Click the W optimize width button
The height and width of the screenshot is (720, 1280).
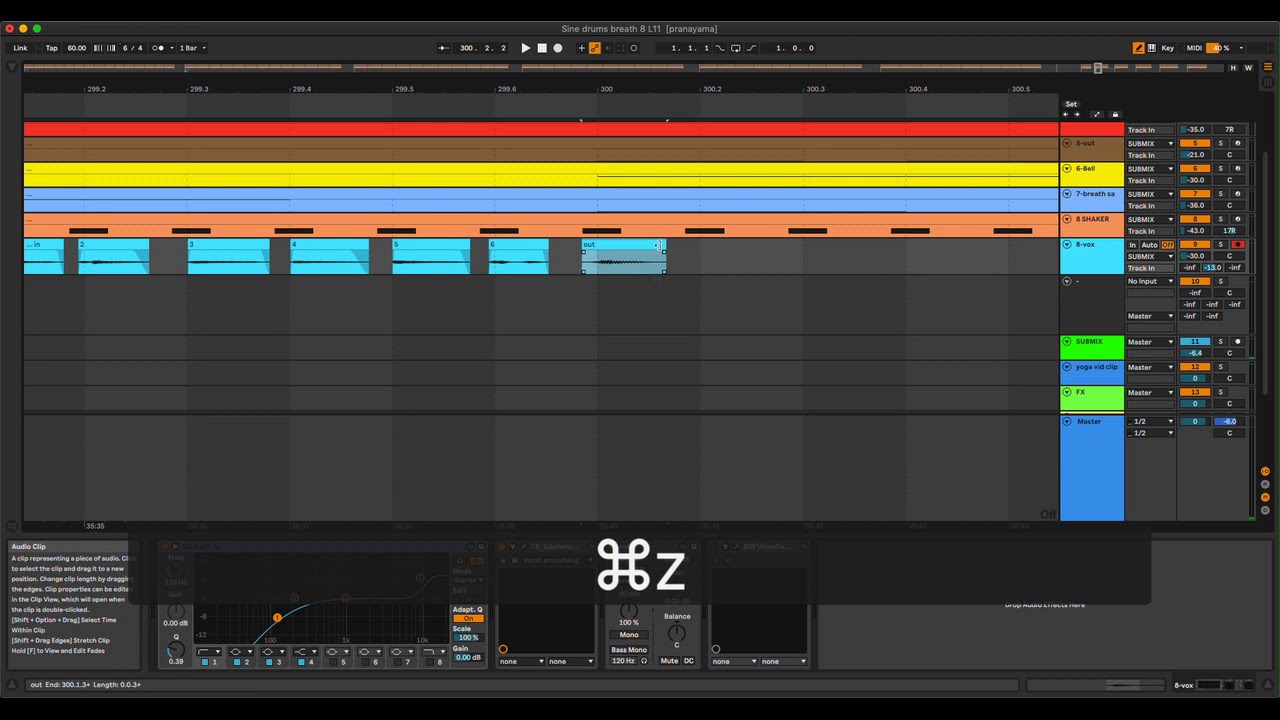point(1248,68)
